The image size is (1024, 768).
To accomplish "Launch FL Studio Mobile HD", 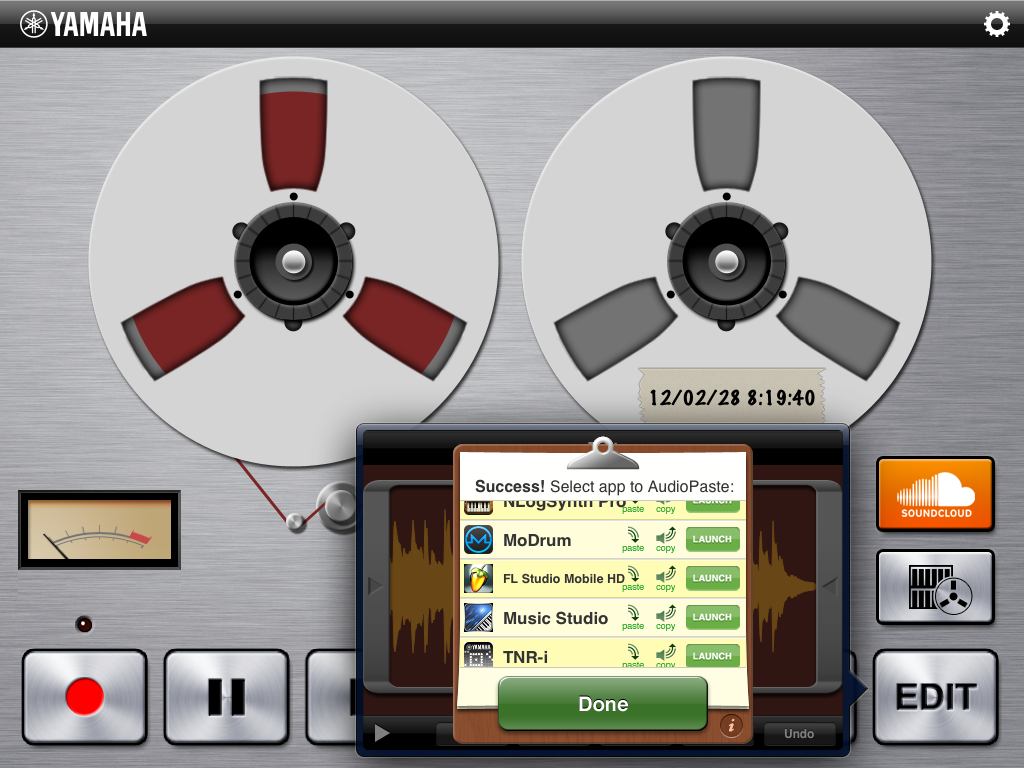I will [x=712, y=579].
